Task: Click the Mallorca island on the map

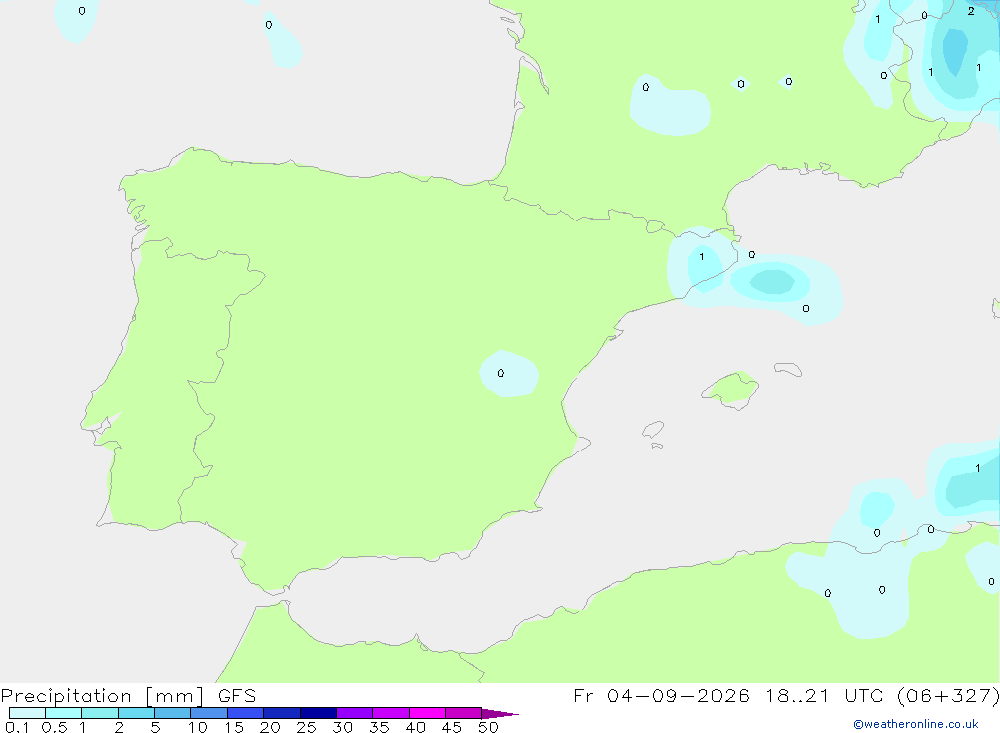Action: coord(731,390)
